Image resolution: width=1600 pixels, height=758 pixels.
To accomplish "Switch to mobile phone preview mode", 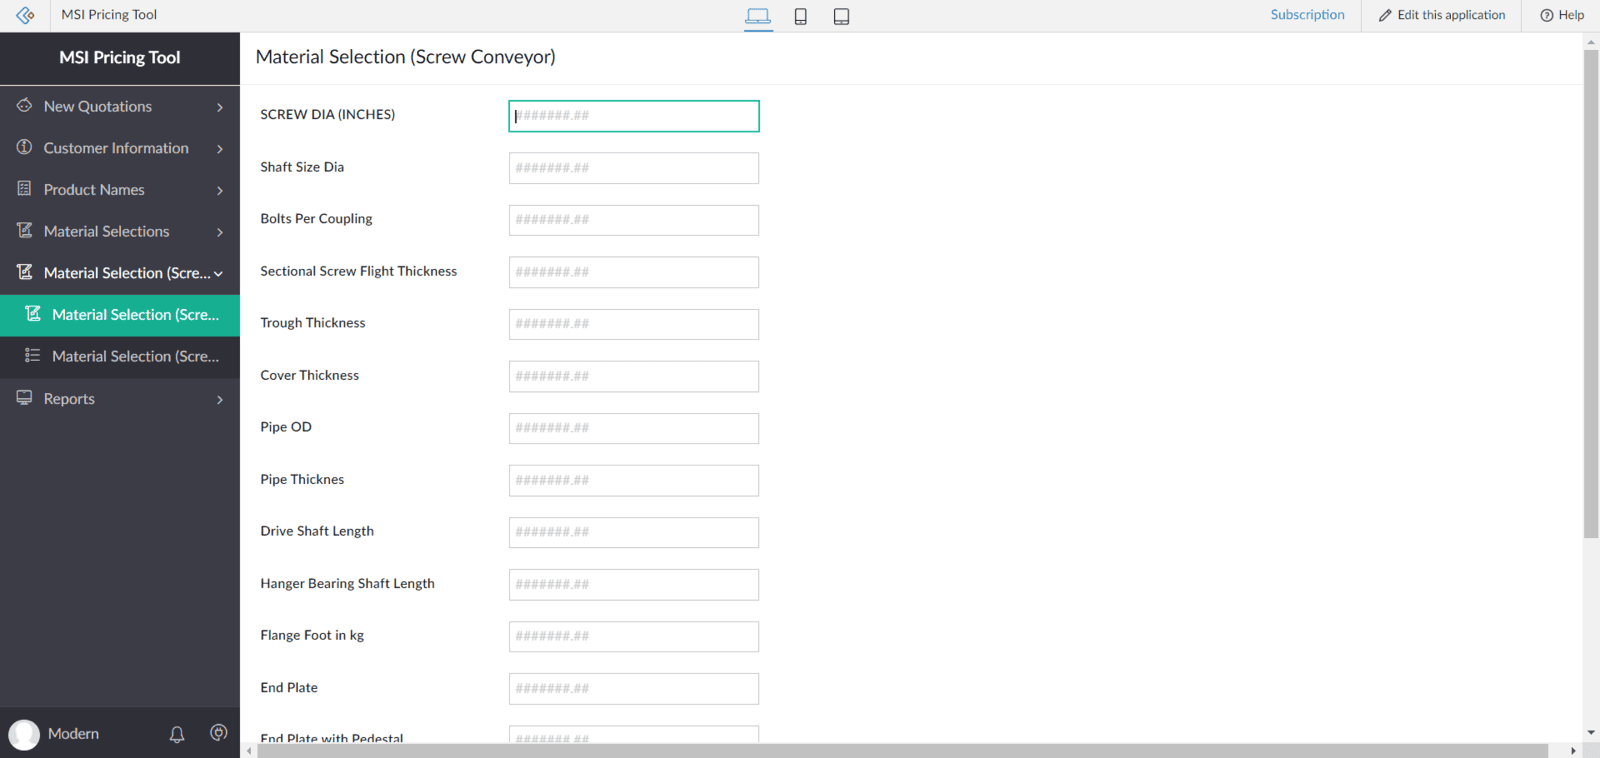I will point(801,16).
